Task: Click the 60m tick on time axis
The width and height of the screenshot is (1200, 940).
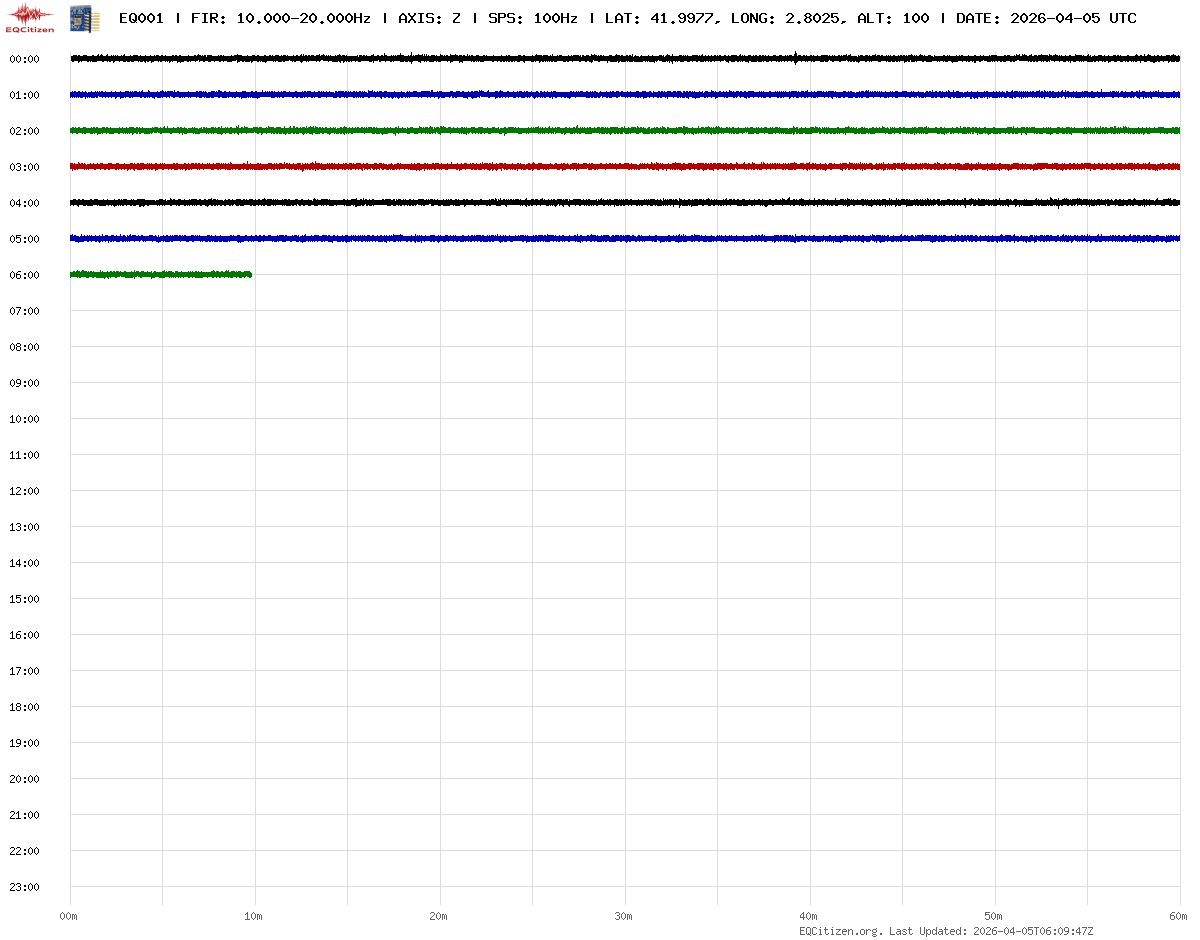Action: click(1179, 916)
